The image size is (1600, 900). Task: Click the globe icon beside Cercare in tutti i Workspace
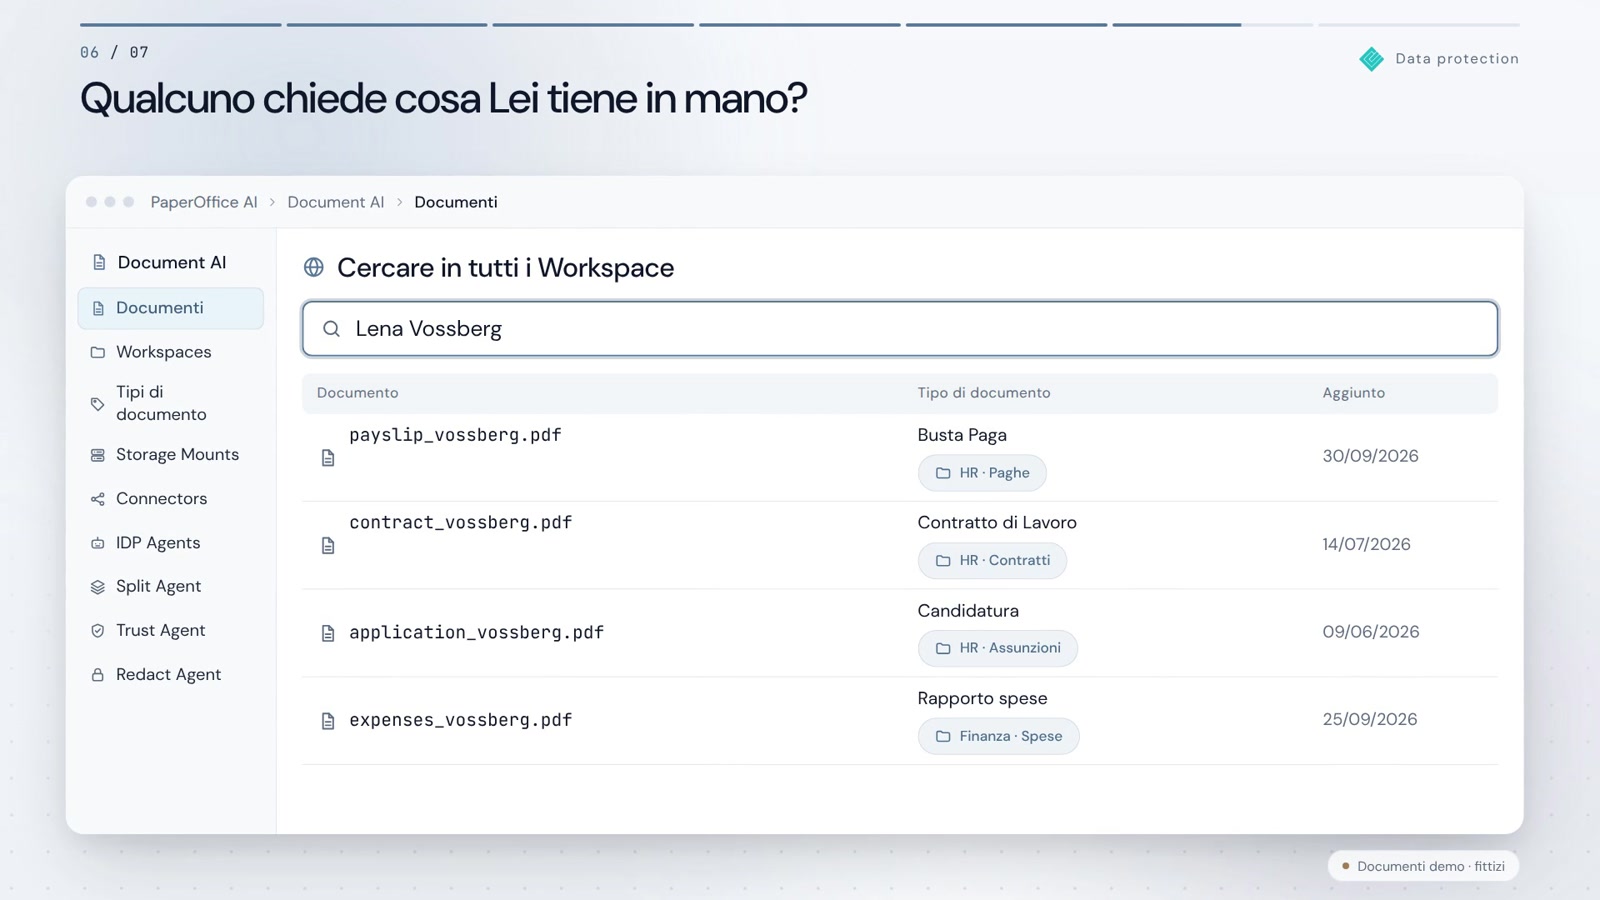(x=314, y=267)
